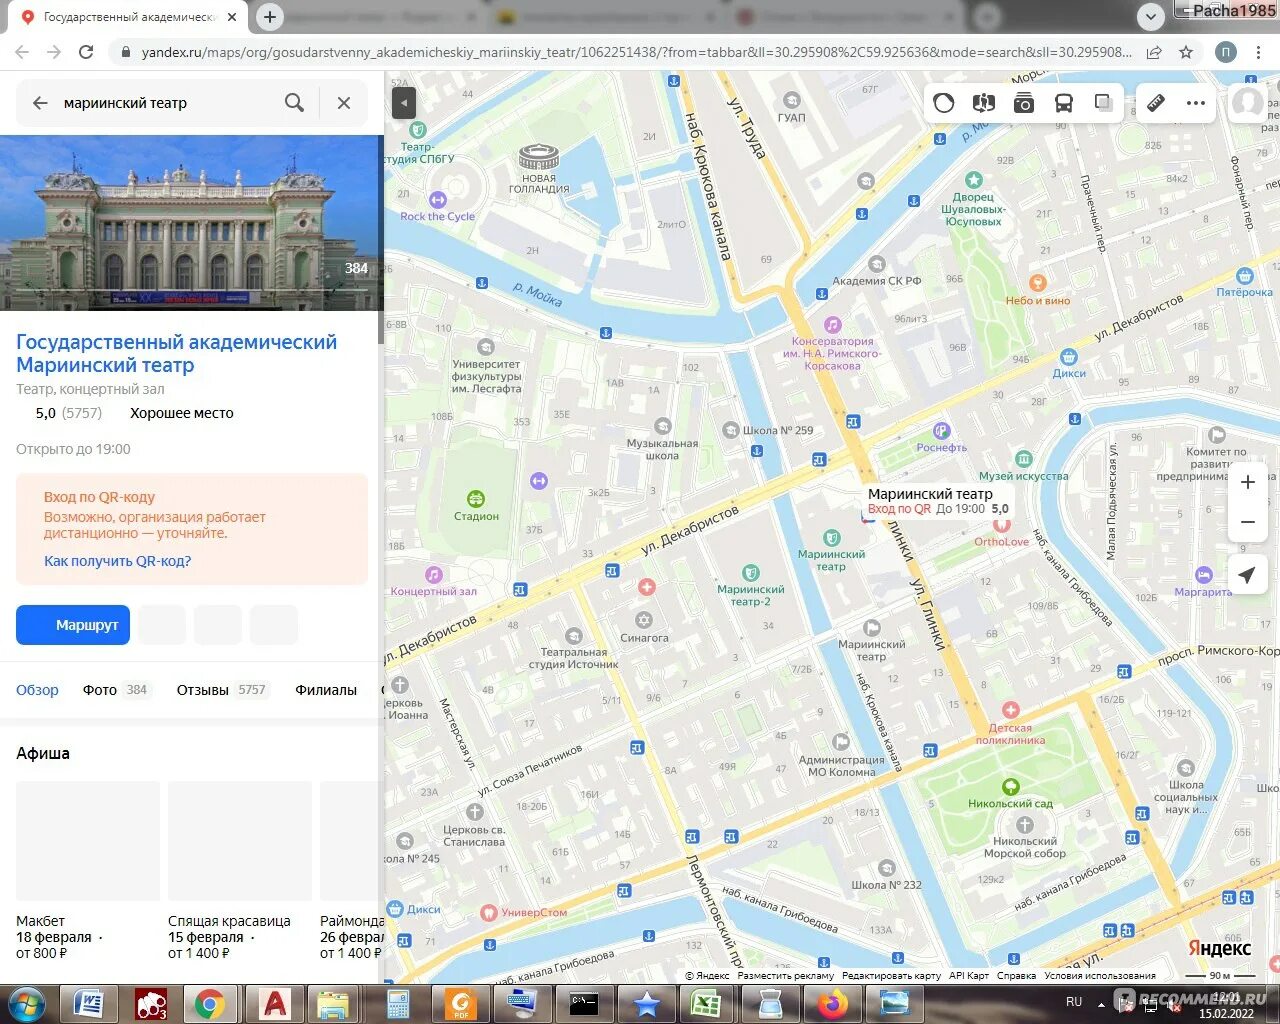Open the Редактировать карту link

coord(891,976)
